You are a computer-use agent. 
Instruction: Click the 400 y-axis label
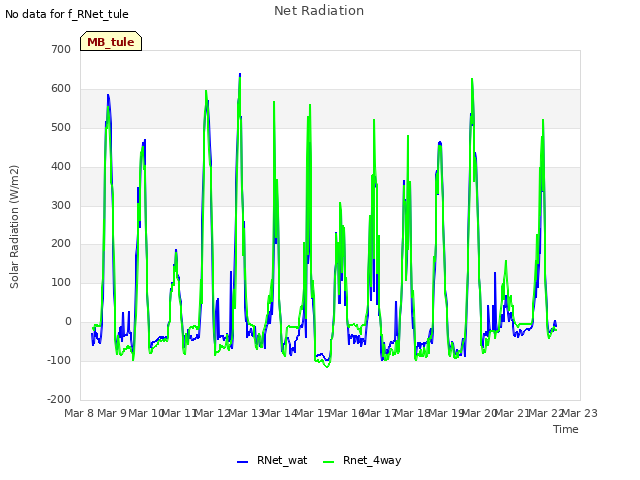coord(61,167)
